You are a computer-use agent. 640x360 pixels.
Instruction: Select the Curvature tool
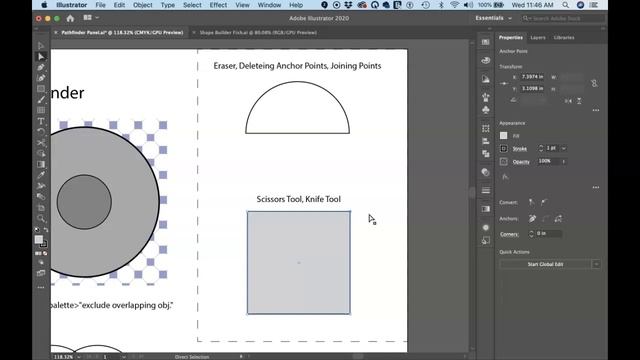(41, 78)
